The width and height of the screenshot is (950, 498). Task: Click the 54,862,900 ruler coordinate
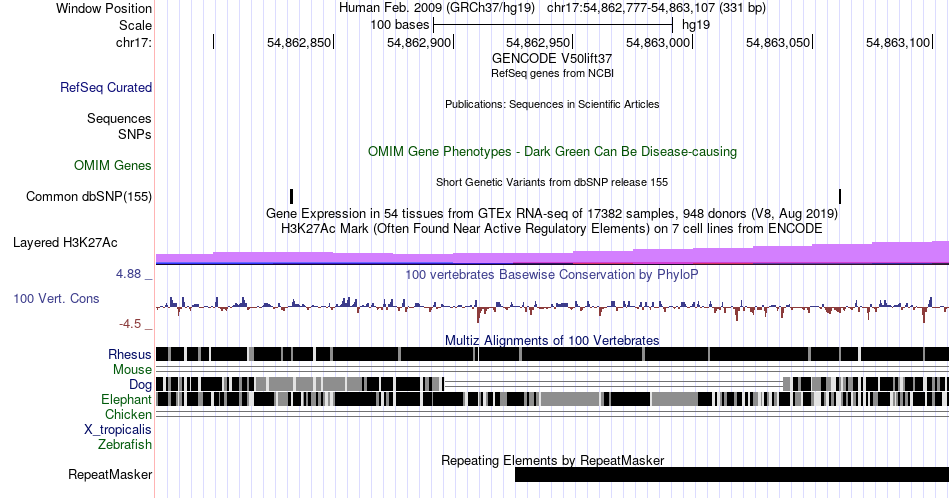[x=419, y=42]
